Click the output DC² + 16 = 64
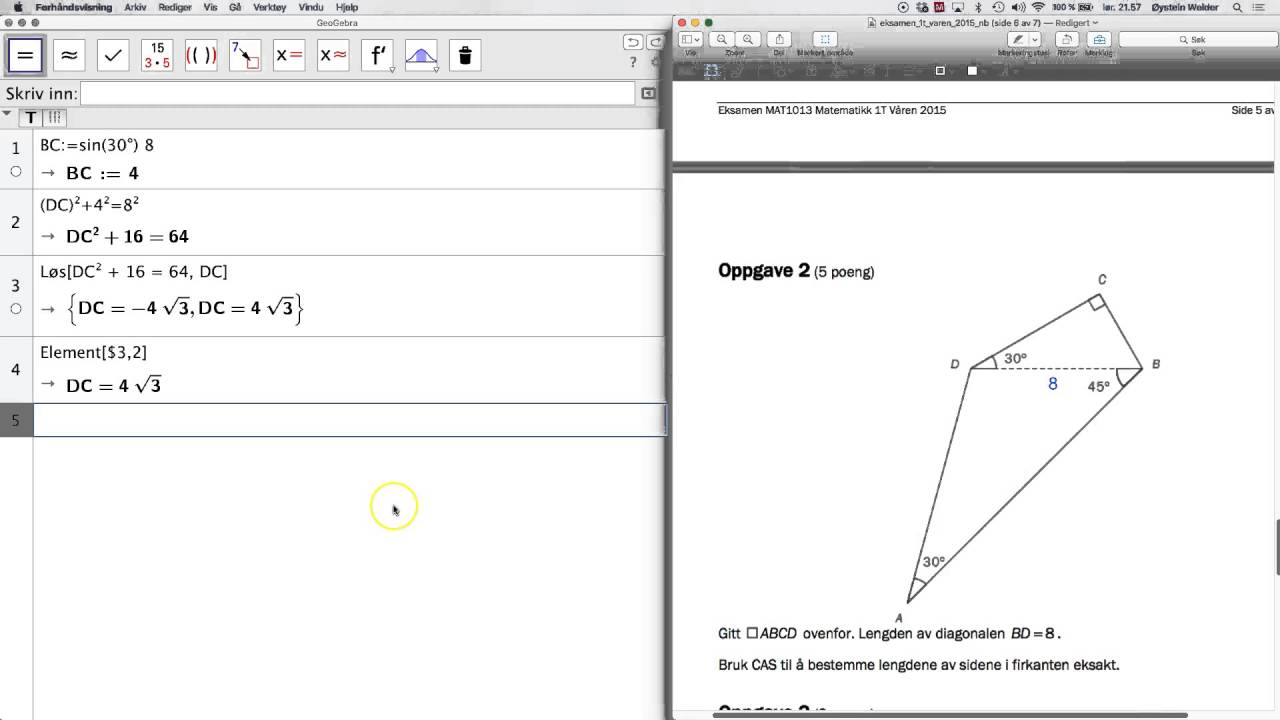The height and width of the screenshot is (720, 1280). [127, 236]
